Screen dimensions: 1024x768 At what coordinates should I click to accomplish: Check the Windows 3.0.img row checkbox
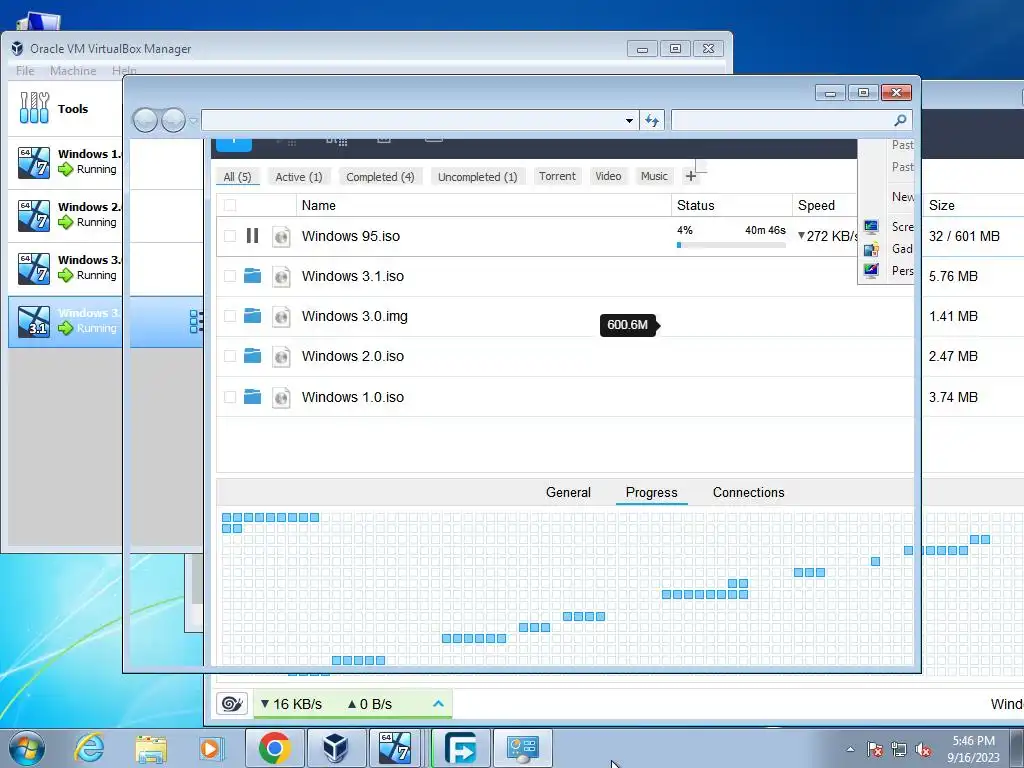[x=230, y=316]
